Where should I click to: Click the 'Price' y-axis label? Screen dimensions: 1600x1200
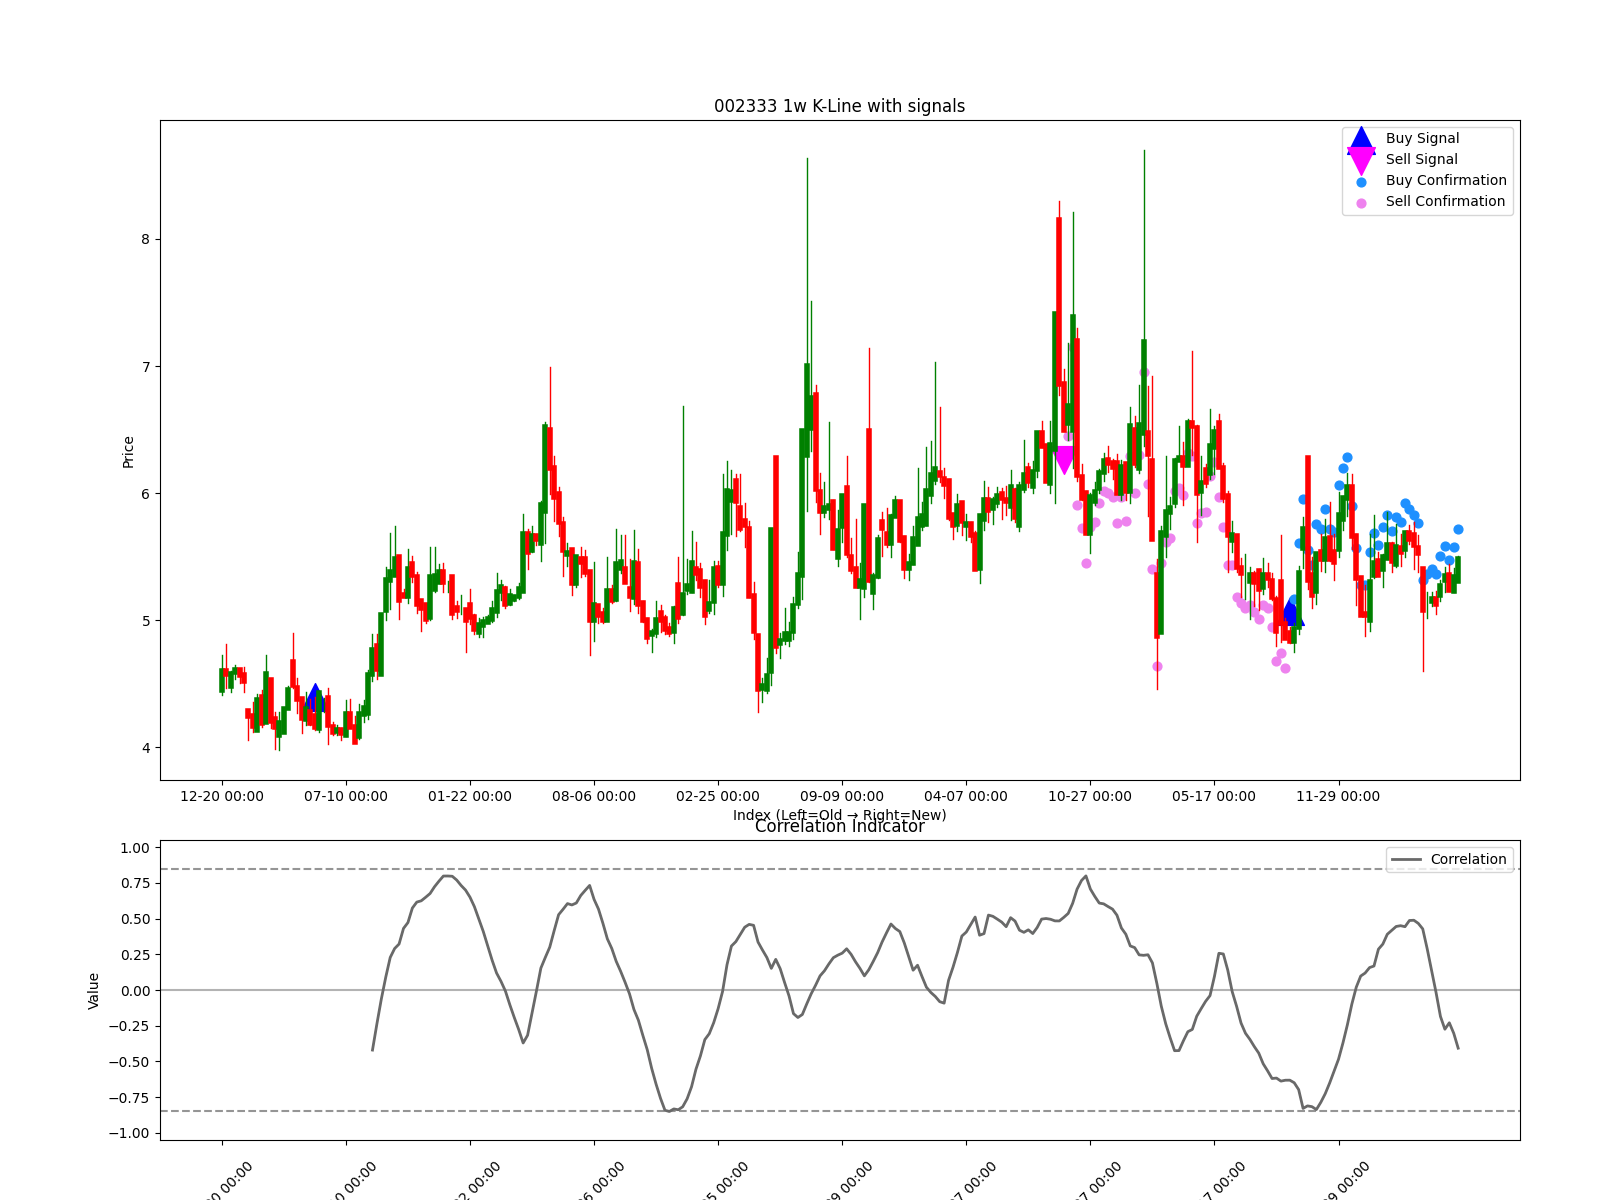(x=128, y=452)
